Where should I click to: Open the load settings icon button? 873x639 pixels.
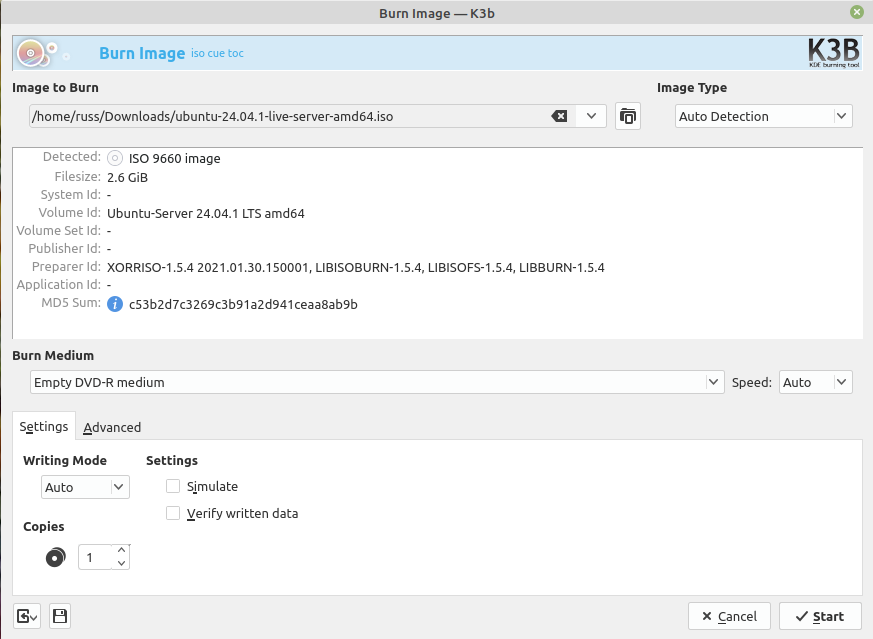coord(27,616)
